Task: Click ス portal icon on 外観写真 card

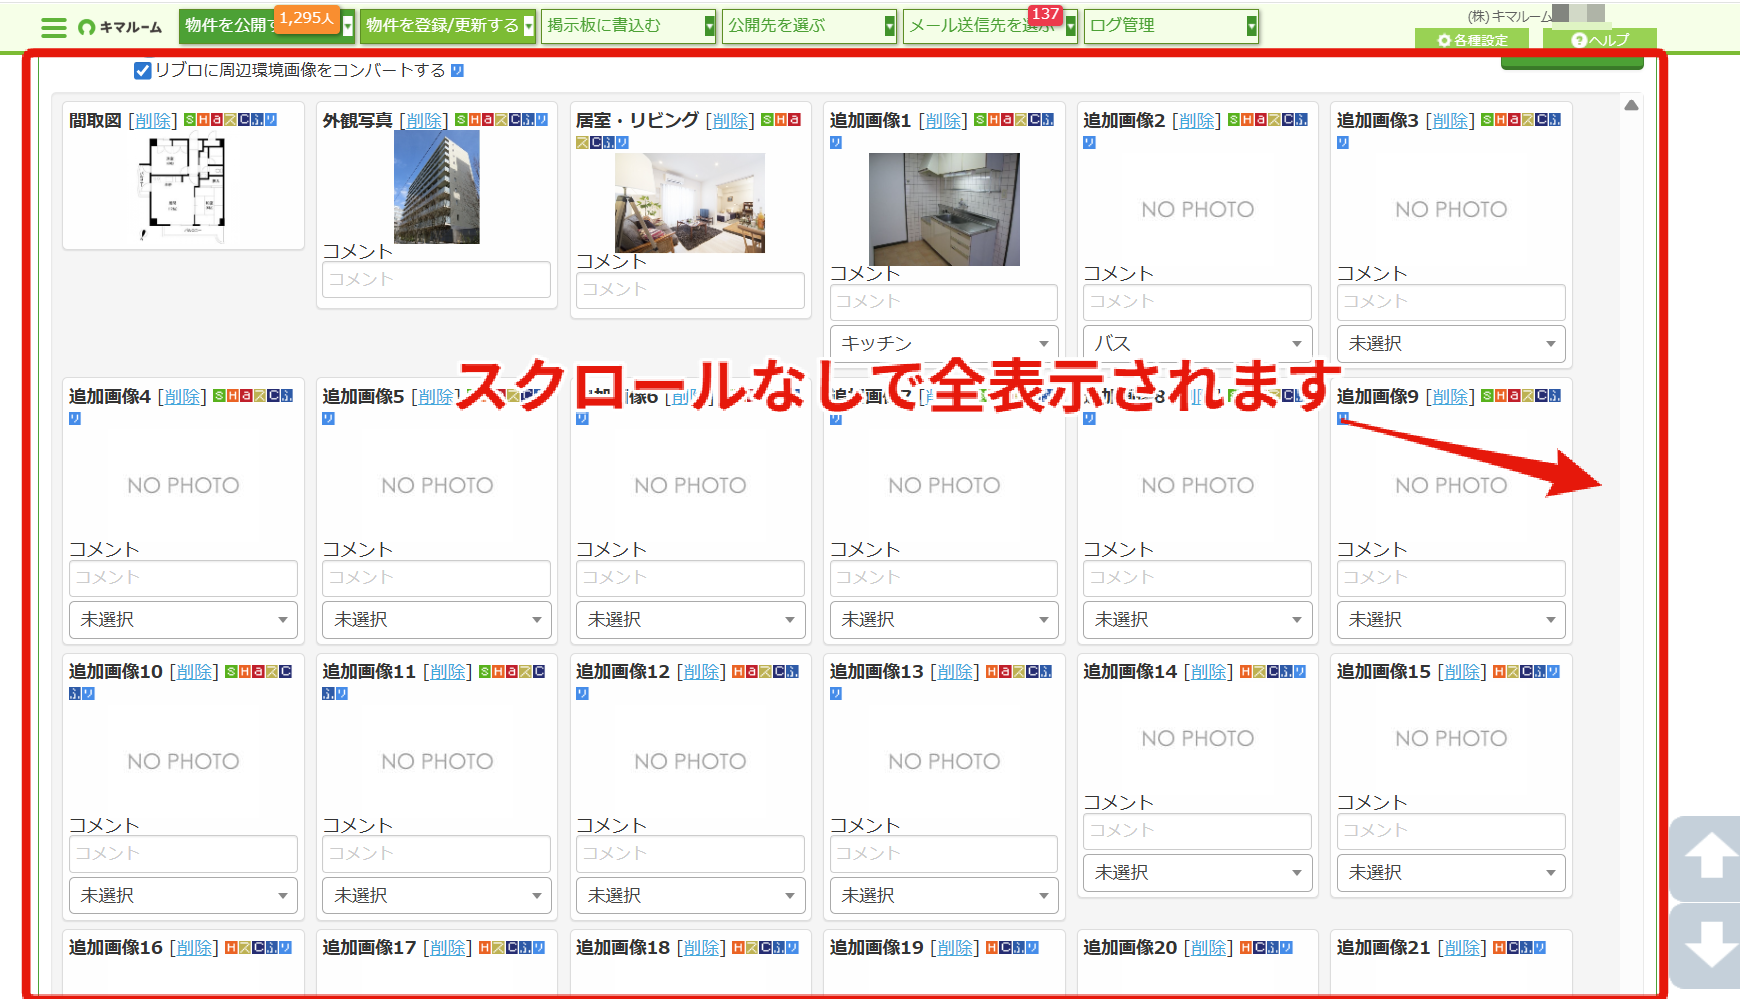Action: pyautogui.click(x=501, y=119)
